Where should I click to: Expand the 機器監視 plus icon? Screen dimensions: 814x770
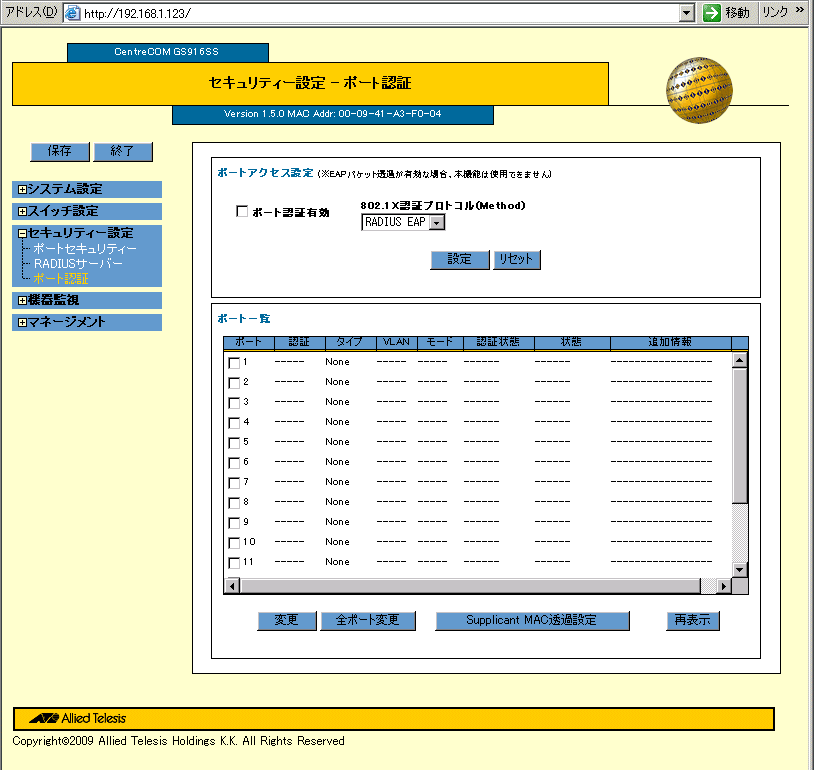22,300
